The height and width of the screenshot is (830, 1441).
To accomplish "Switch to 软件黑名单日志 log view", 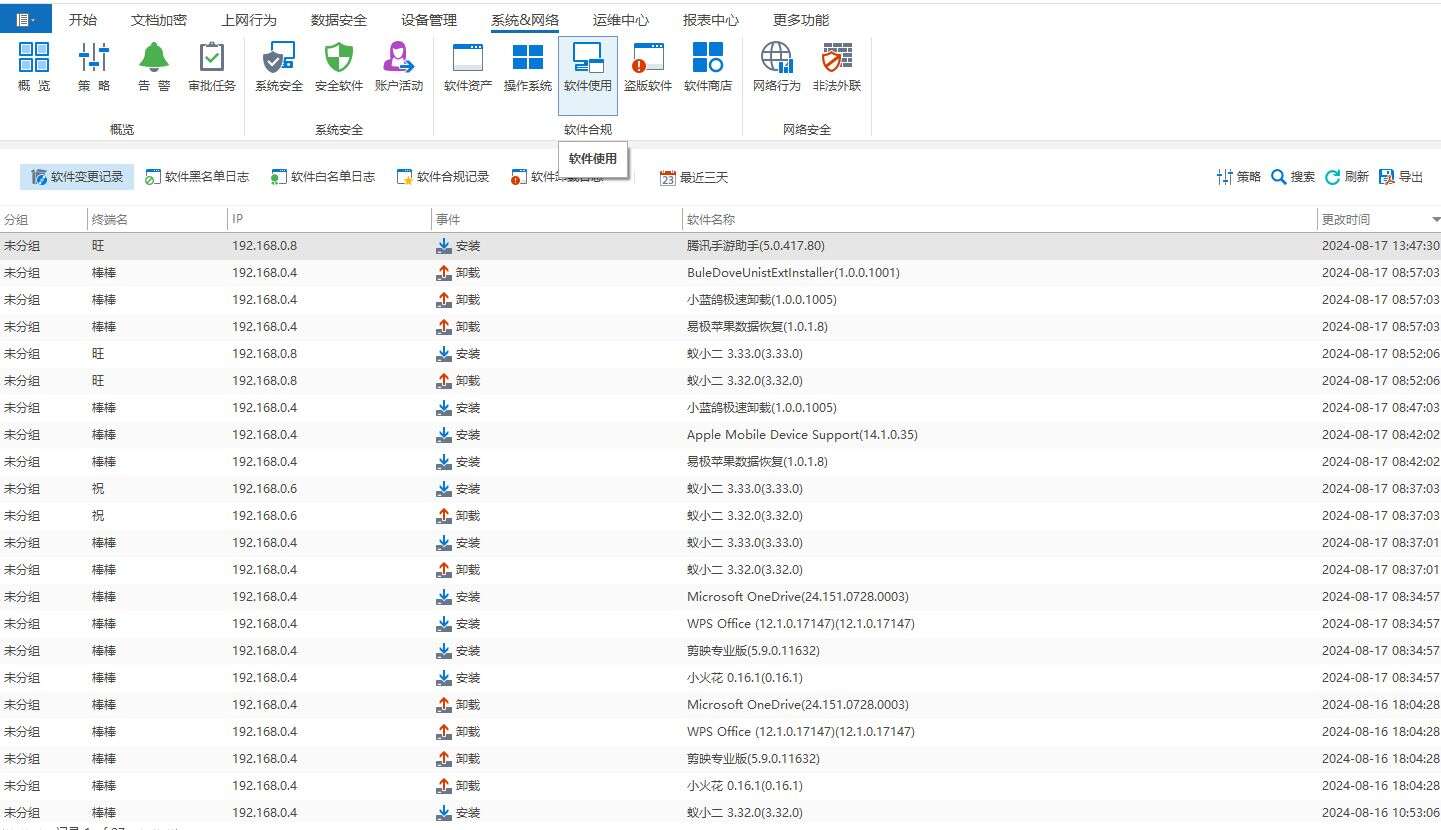I will [197, 177].
